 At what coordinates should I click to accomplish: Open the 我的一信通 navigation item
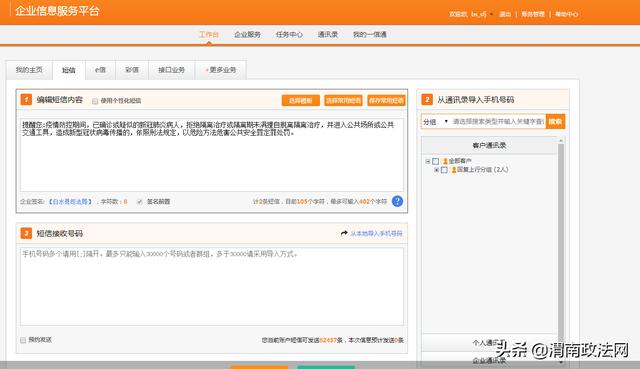(369, 35)
